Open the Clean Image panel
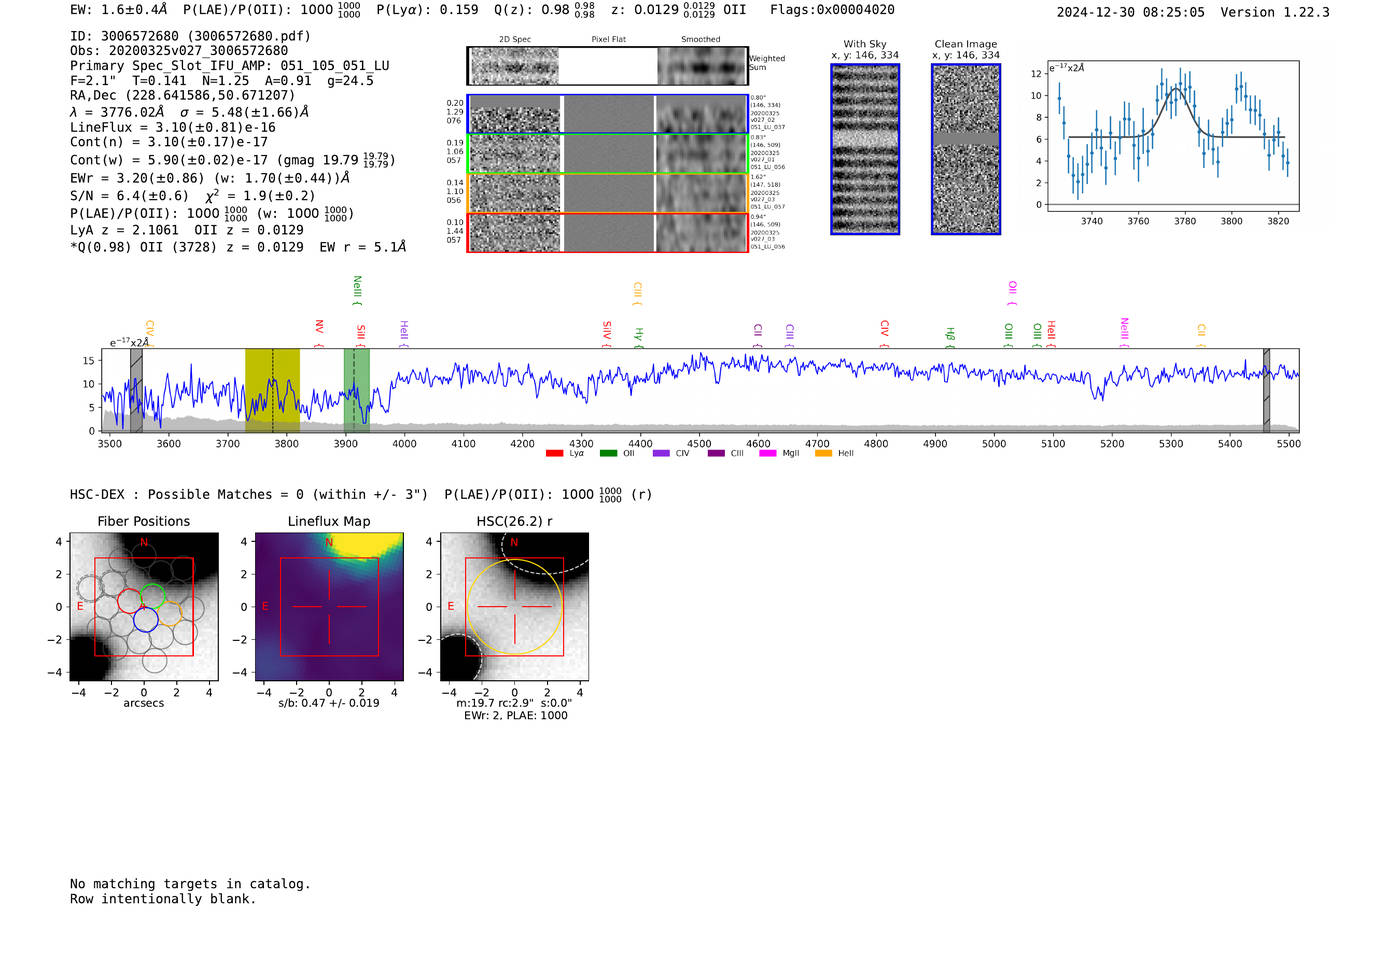The width and height of the screenshot is (1400, 953). coord(966,149)
